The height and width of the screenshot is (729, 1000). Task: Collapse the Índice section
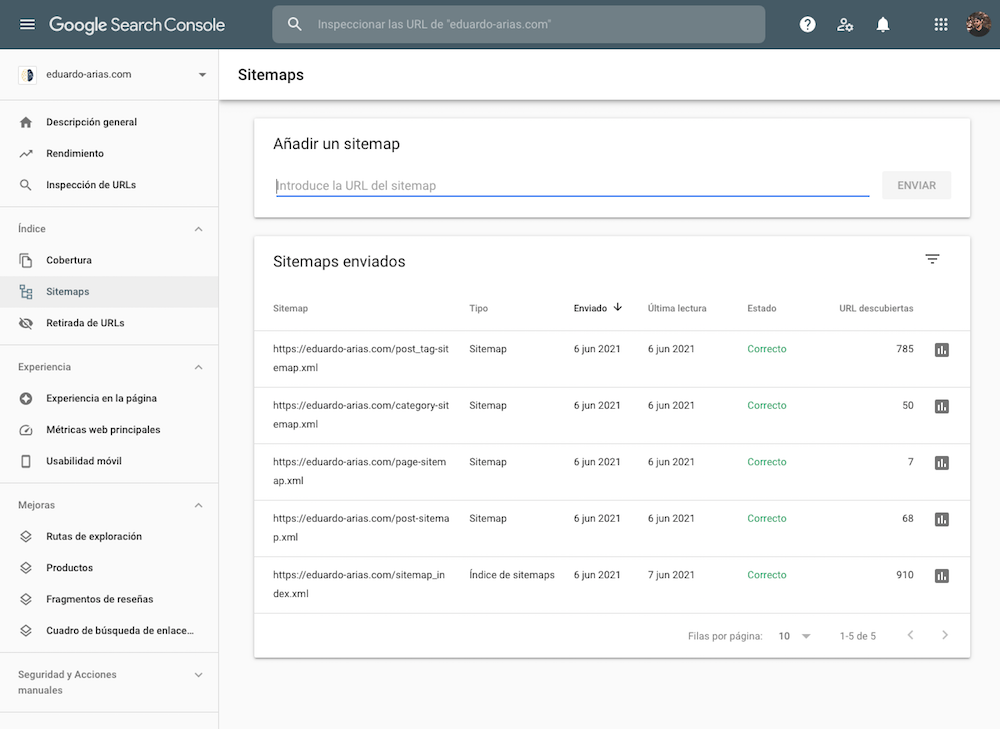pos(198,229)
